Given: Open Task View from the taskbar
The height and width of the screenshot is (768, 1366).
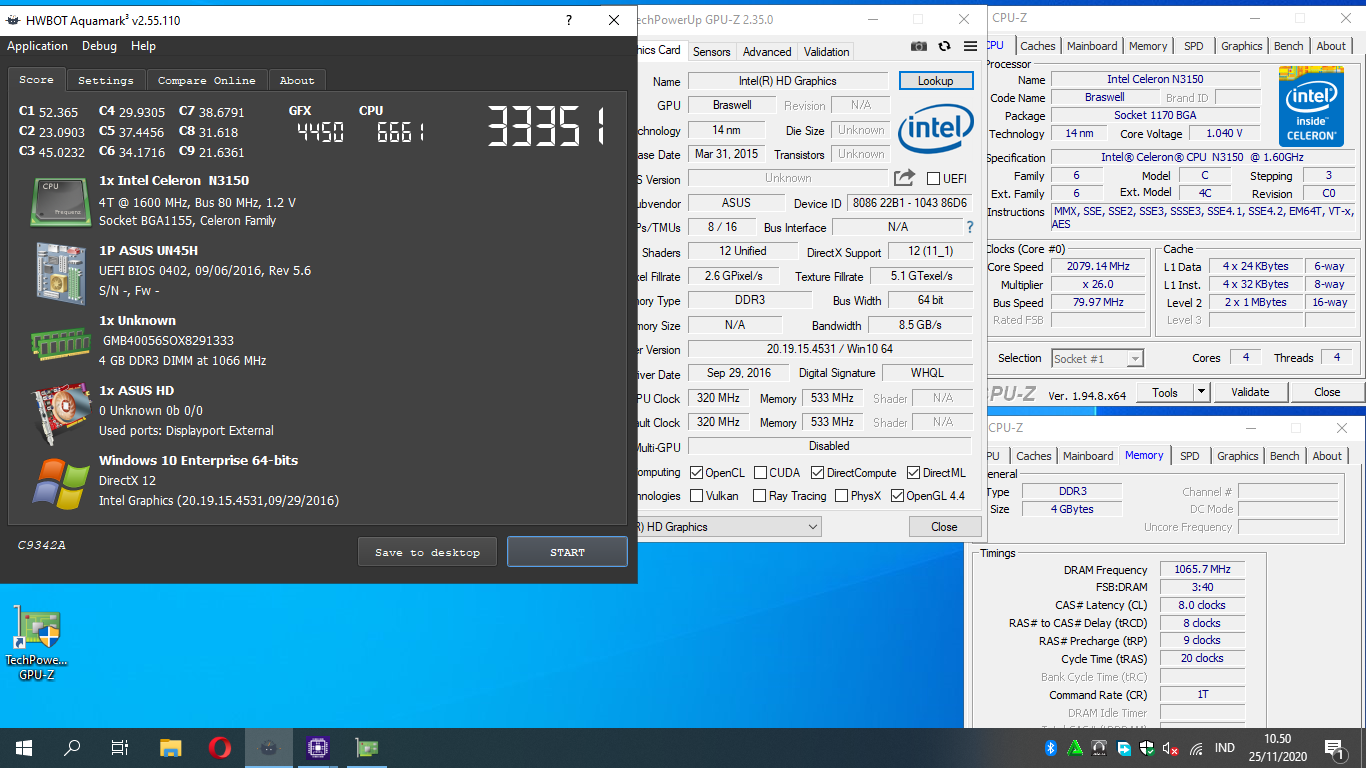Looking at the screenshot, I should point(120,747).
